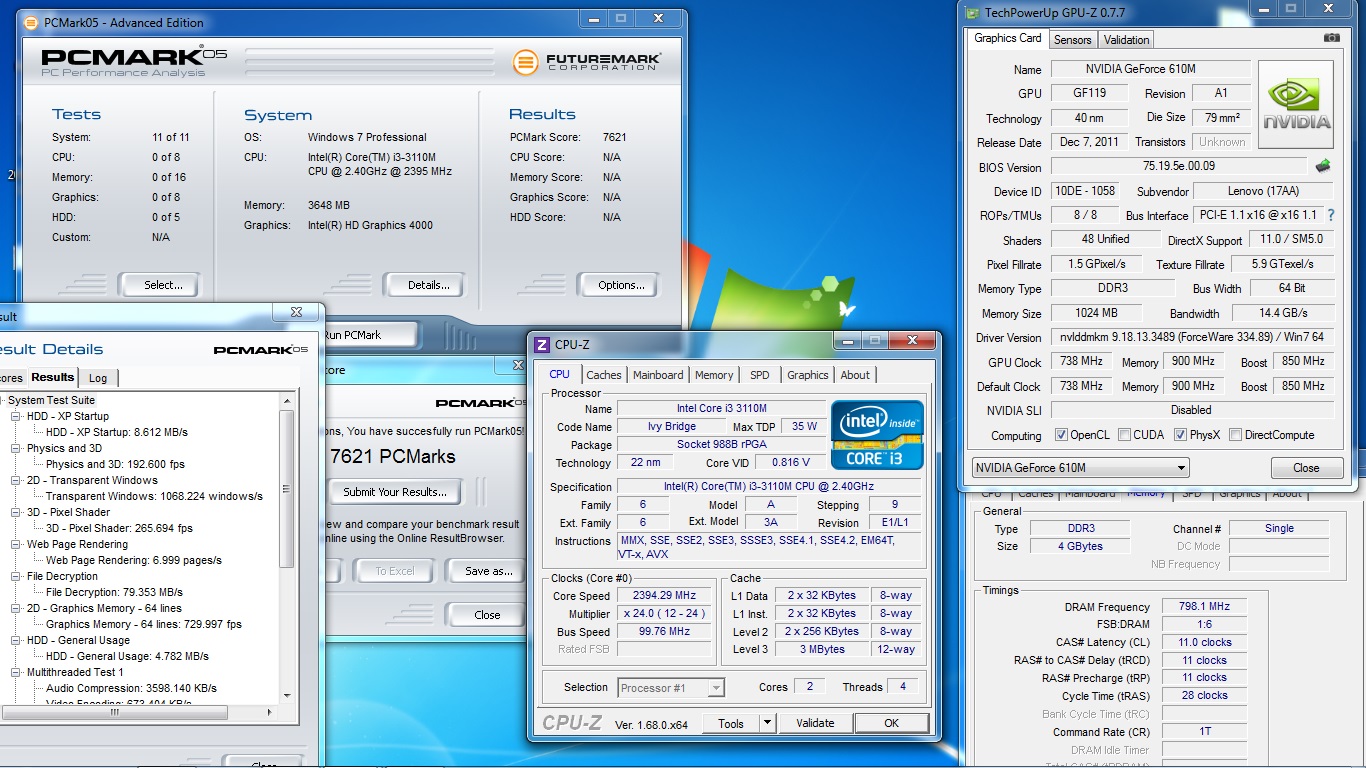This screenshot has width=1366, height=768.
Task: Select the Graphics Card tab in GPU-Z
Action: pyautogui.click(x=1008, y=38)
